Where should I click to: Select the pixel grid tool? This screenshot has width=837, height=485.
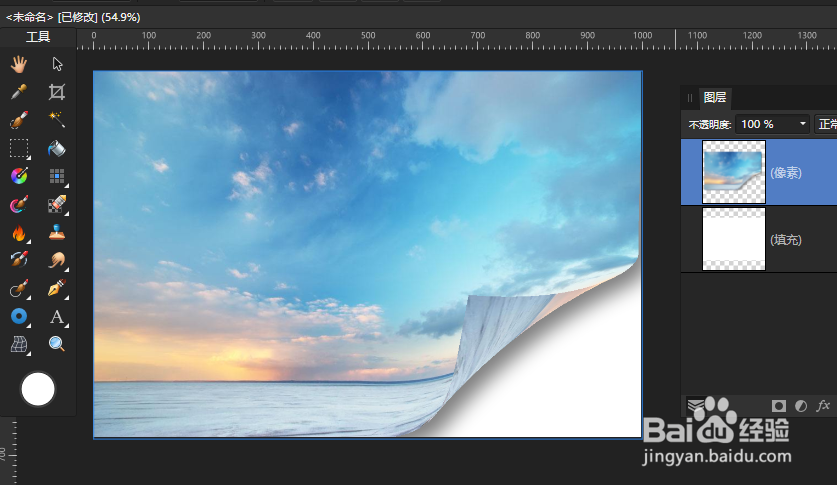point(57,176)
